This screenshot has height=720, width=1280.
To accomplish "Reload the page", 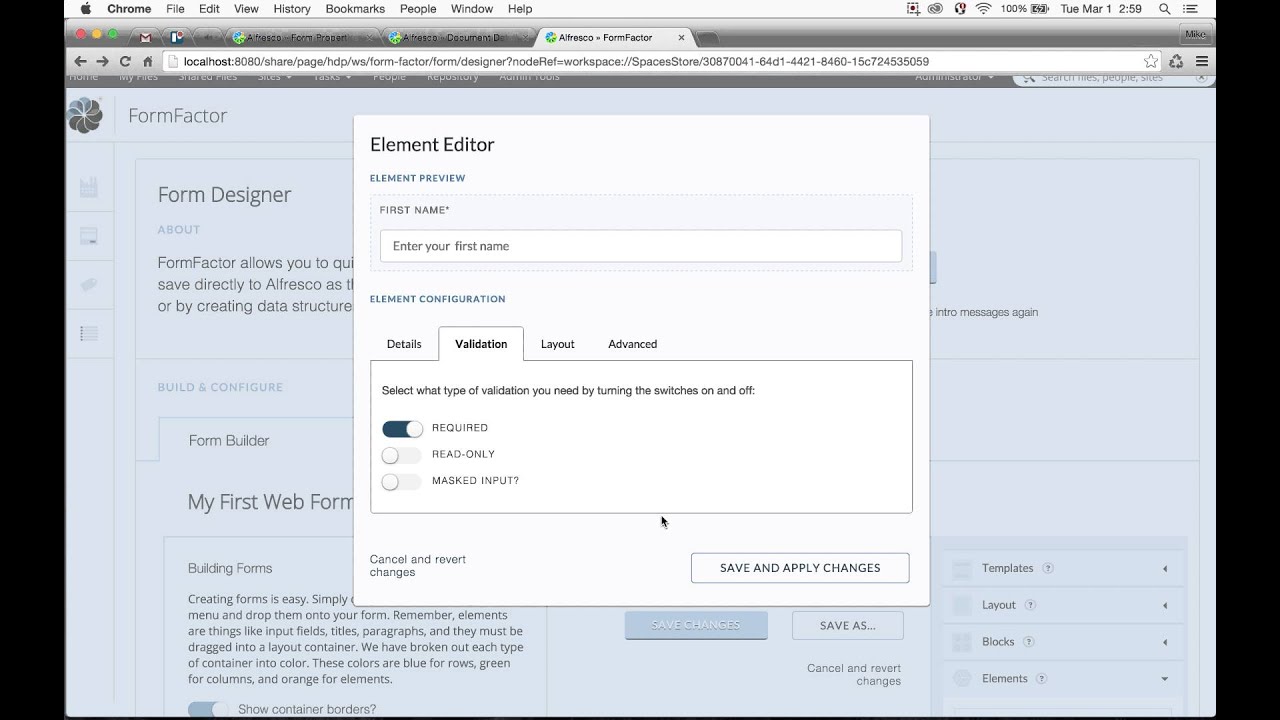I will tap(125, 61).
